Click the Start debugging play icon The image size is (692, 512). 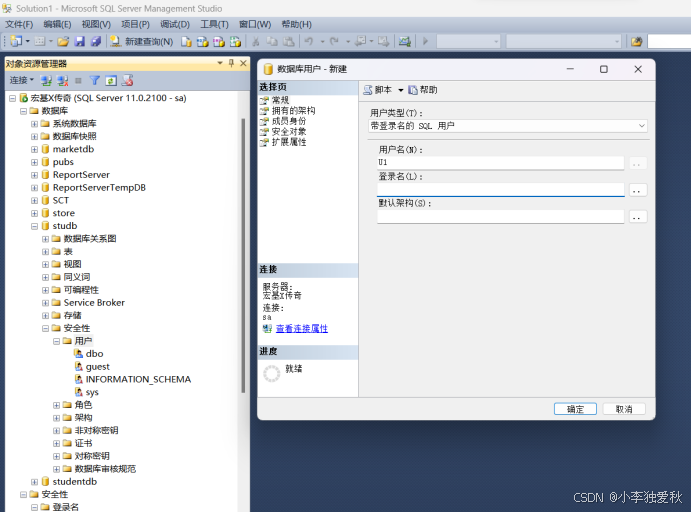(x=425, y=41)
